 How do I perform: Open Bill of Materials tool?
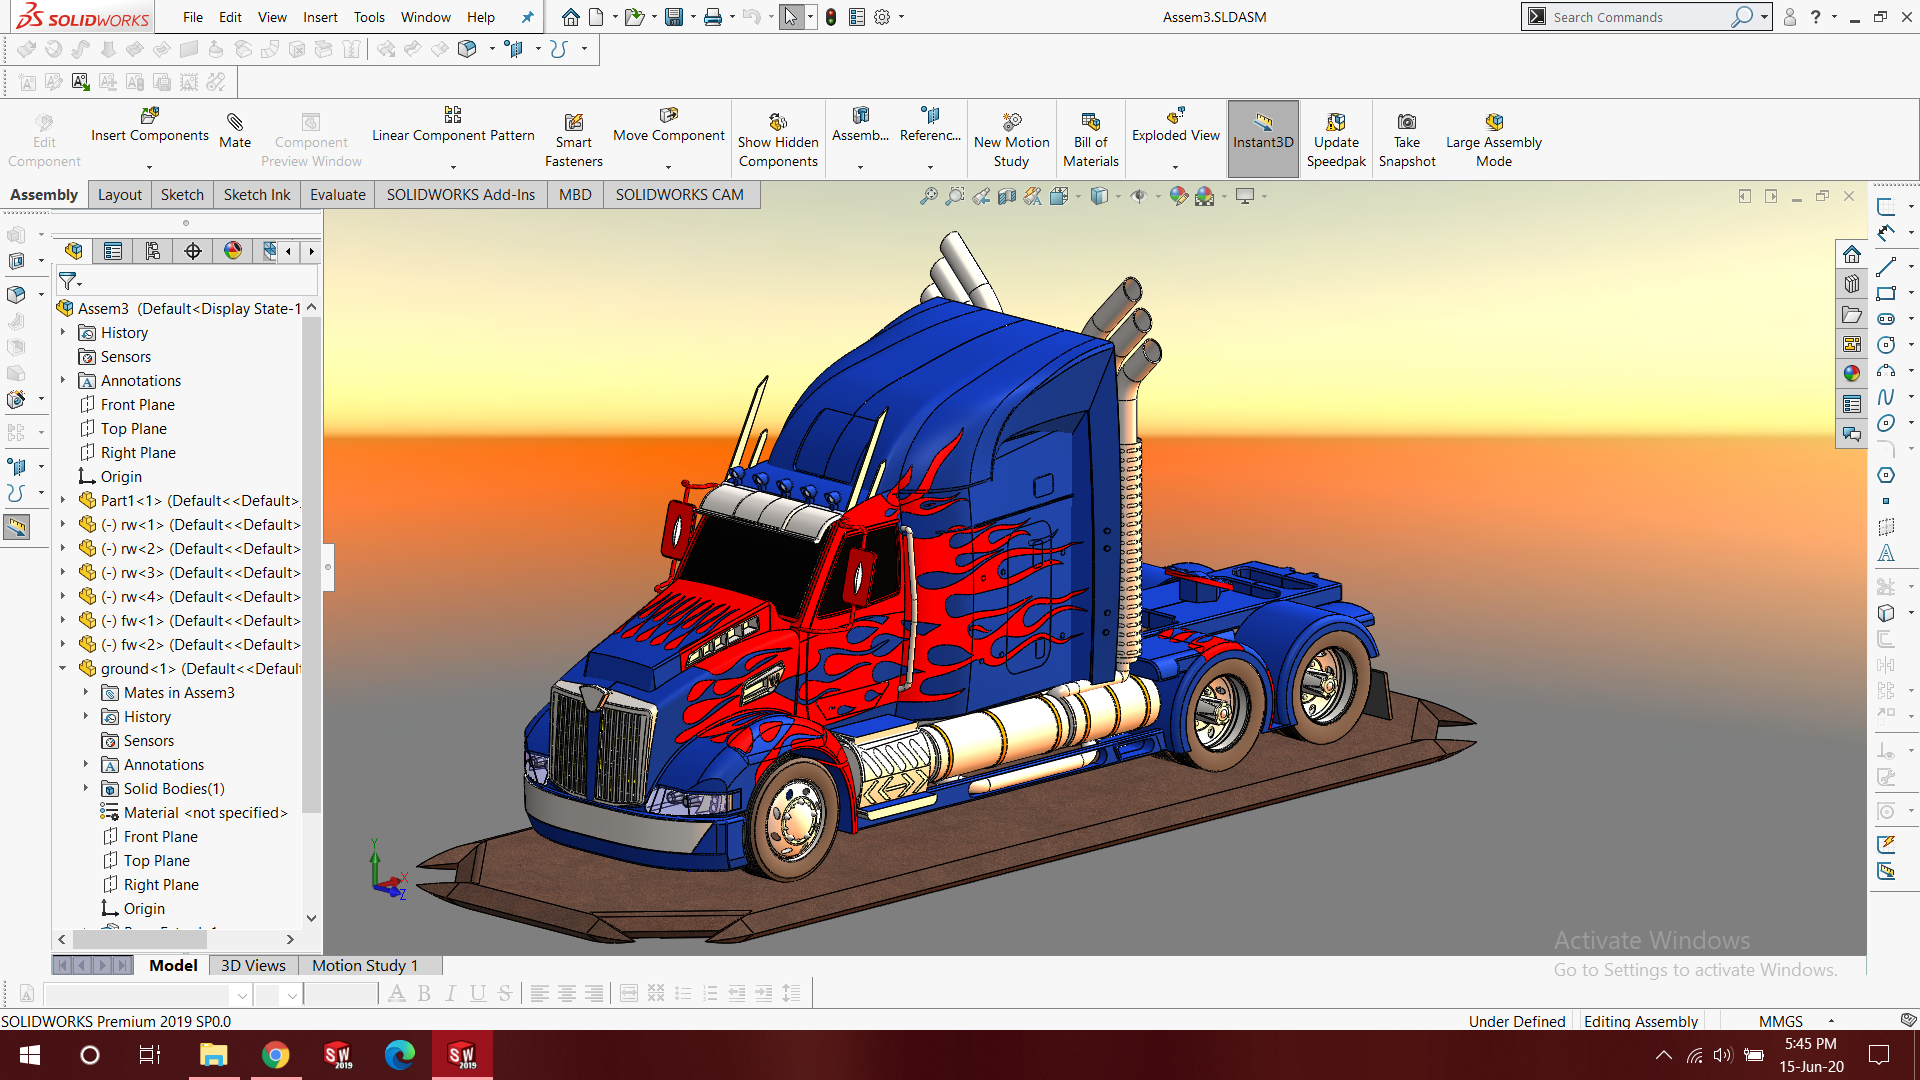(1090, 140)
